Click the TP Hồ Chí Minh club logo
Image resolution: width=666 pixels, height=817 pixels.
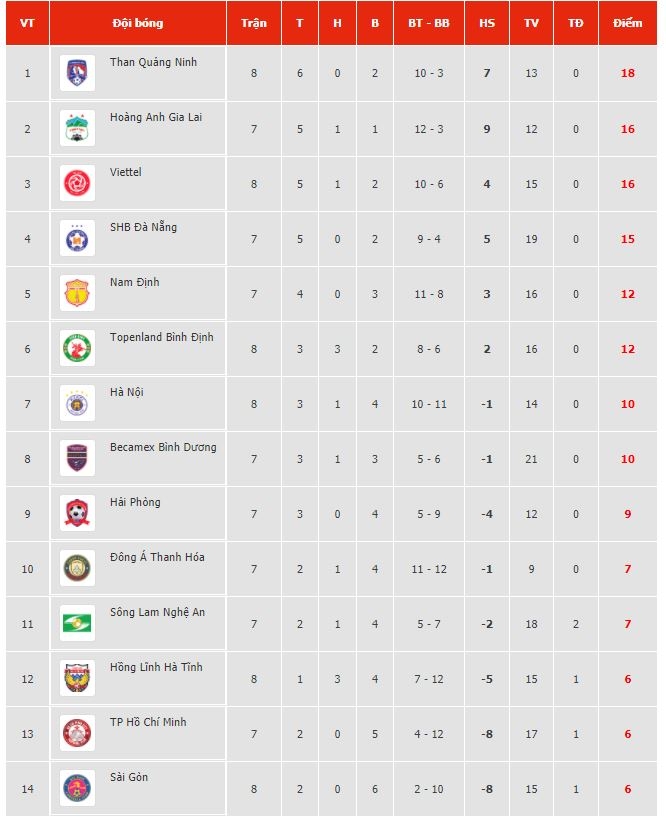click(77, 733)
